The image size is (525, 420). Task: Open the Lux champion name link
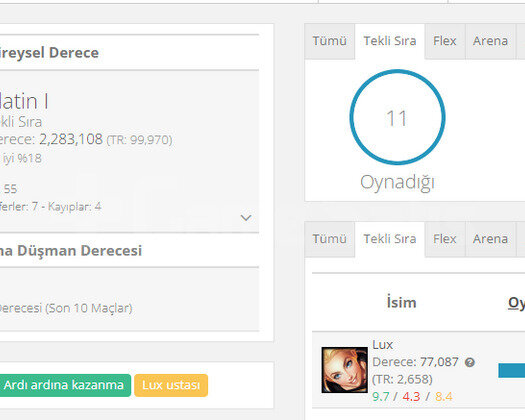click(x=382, y=345)
